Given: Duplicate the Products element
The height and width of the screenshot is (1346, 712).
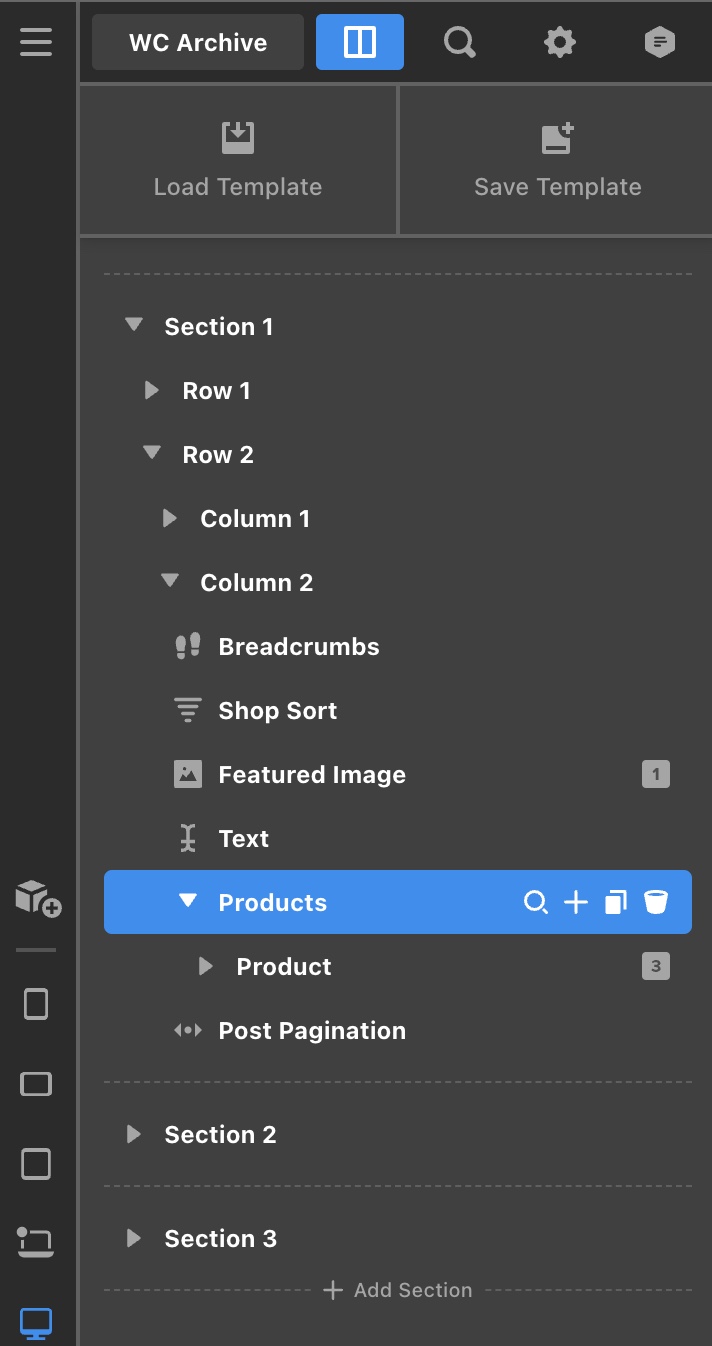Looking at the screenshot, I should (x=616, y=903).
